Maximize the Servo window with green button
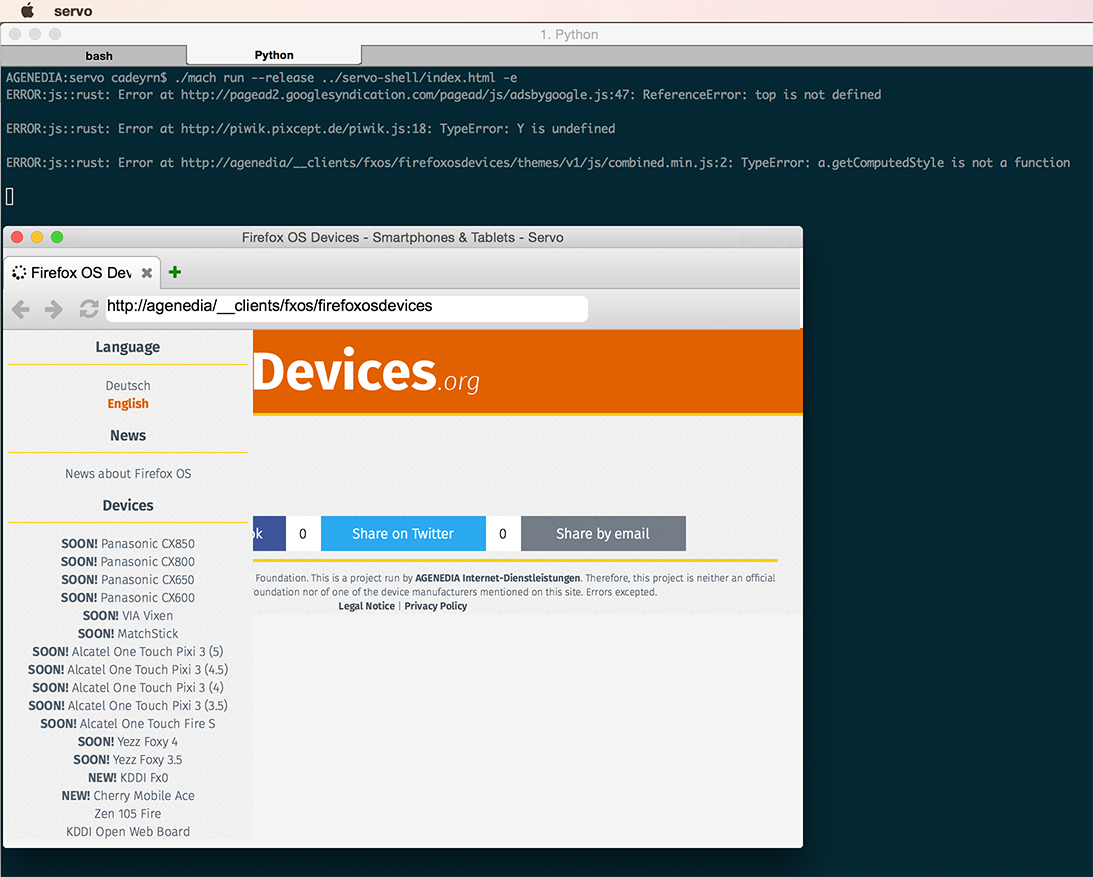This screenshot has height=877, width=1093. pyautogui.click(x=57, y=237)
